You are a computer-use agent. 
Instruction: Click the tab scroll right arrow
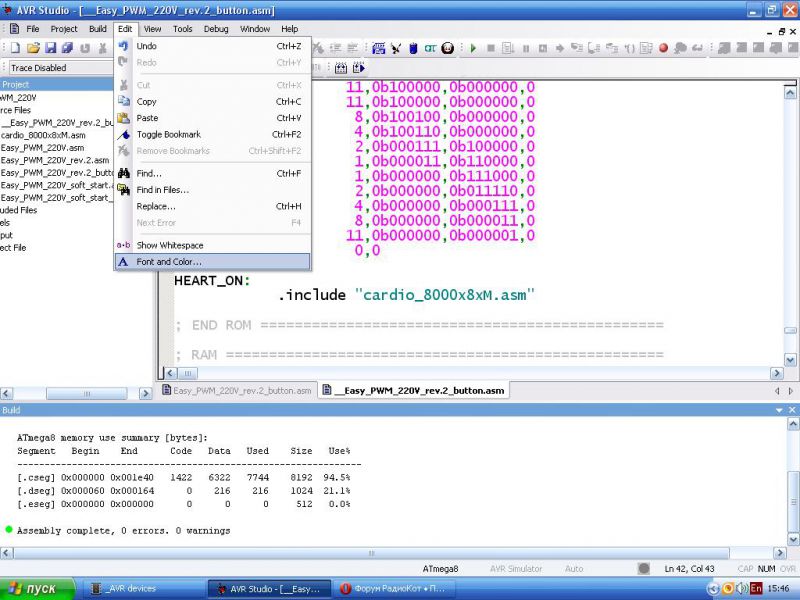(791, 391)
